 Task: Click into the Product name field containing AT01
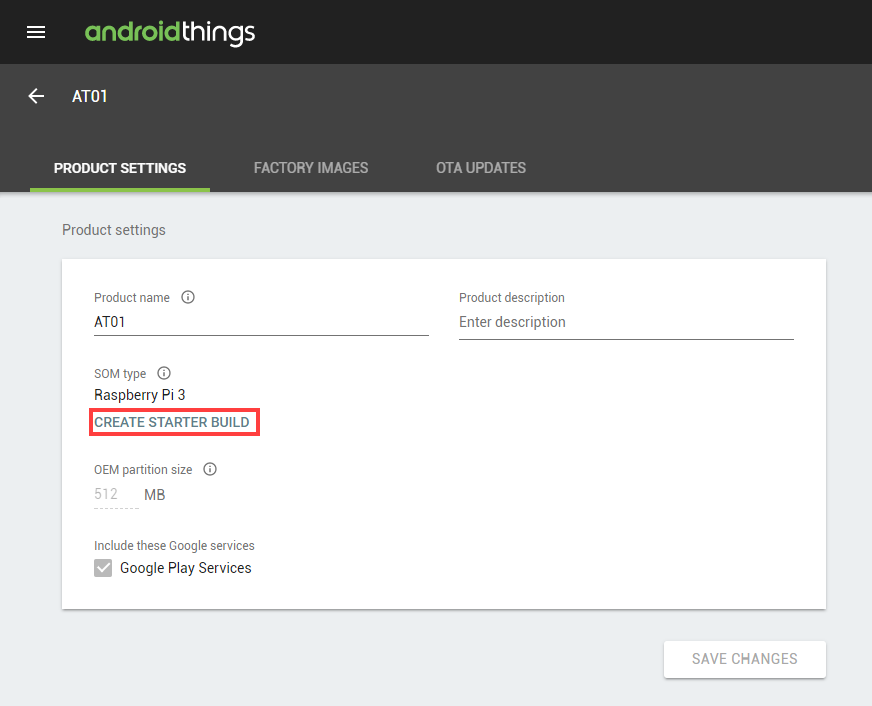(261, 322)
